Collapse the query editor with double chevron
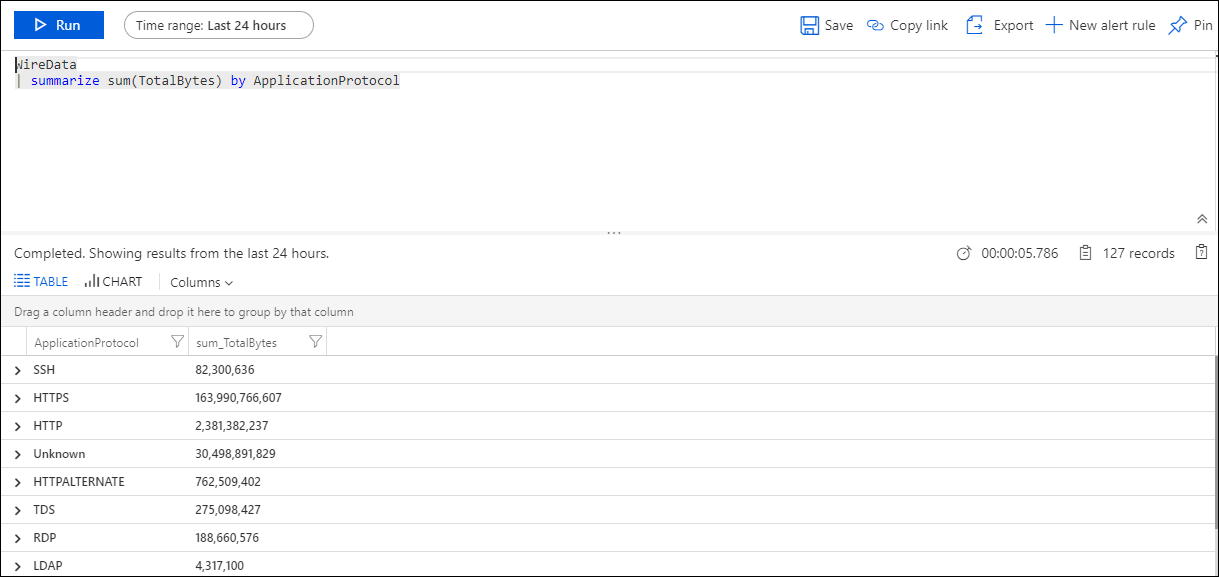The width and height of the screenshot is (1219, 577). 1202,219
